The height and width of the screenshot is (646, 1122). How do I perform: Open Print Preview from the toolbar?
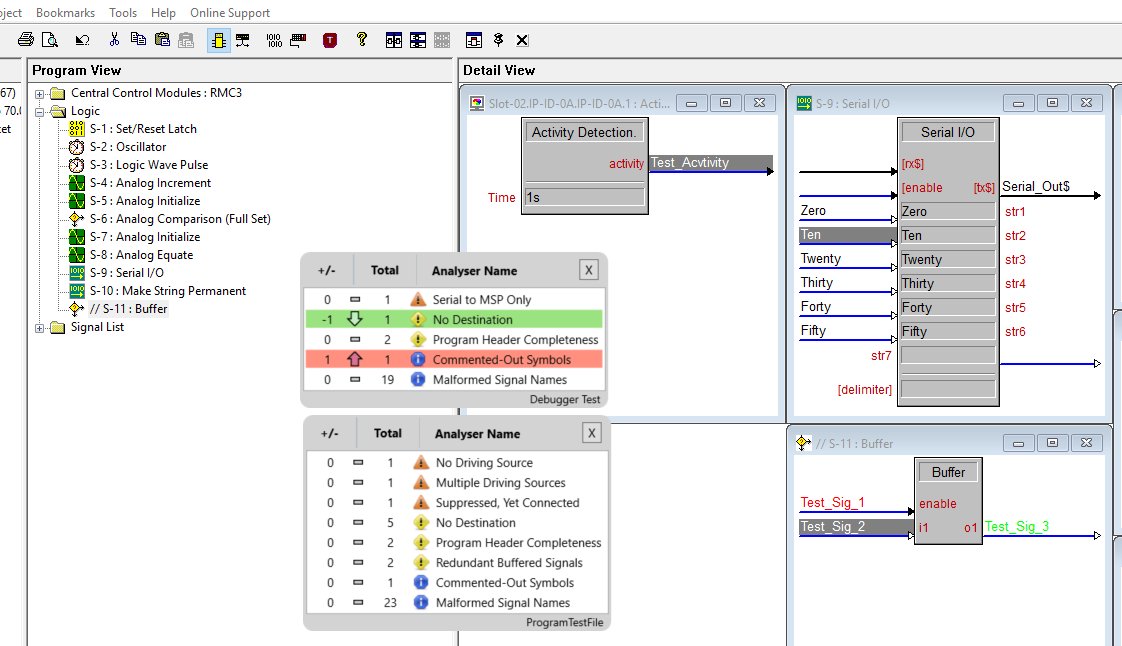pos(49,40)
